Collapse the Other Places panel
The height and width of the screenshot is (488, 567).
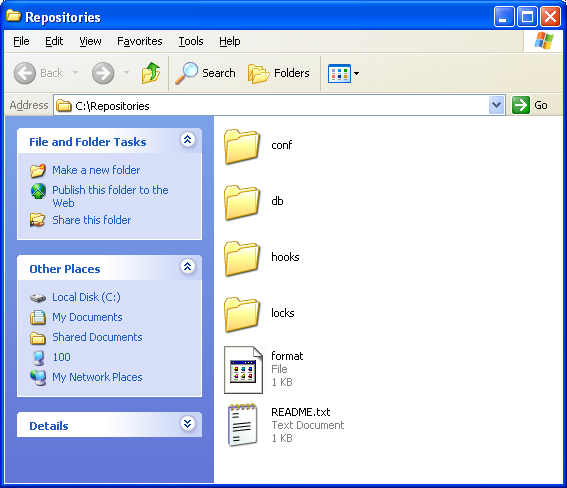(x=187, y=267)
